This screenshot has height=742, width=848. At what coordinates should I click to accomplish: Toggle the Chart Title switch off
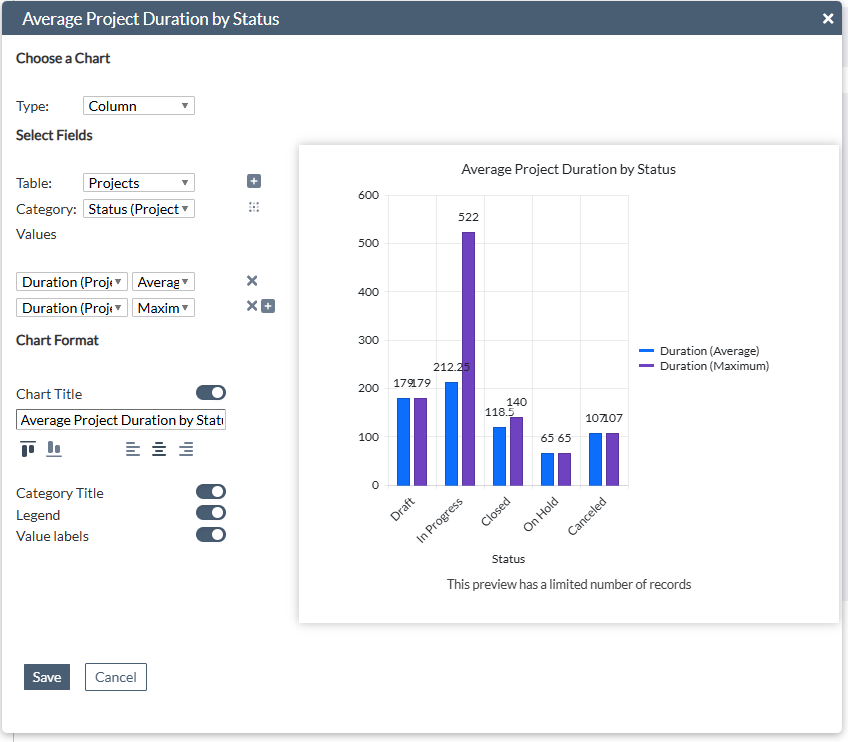pos(211,393)
